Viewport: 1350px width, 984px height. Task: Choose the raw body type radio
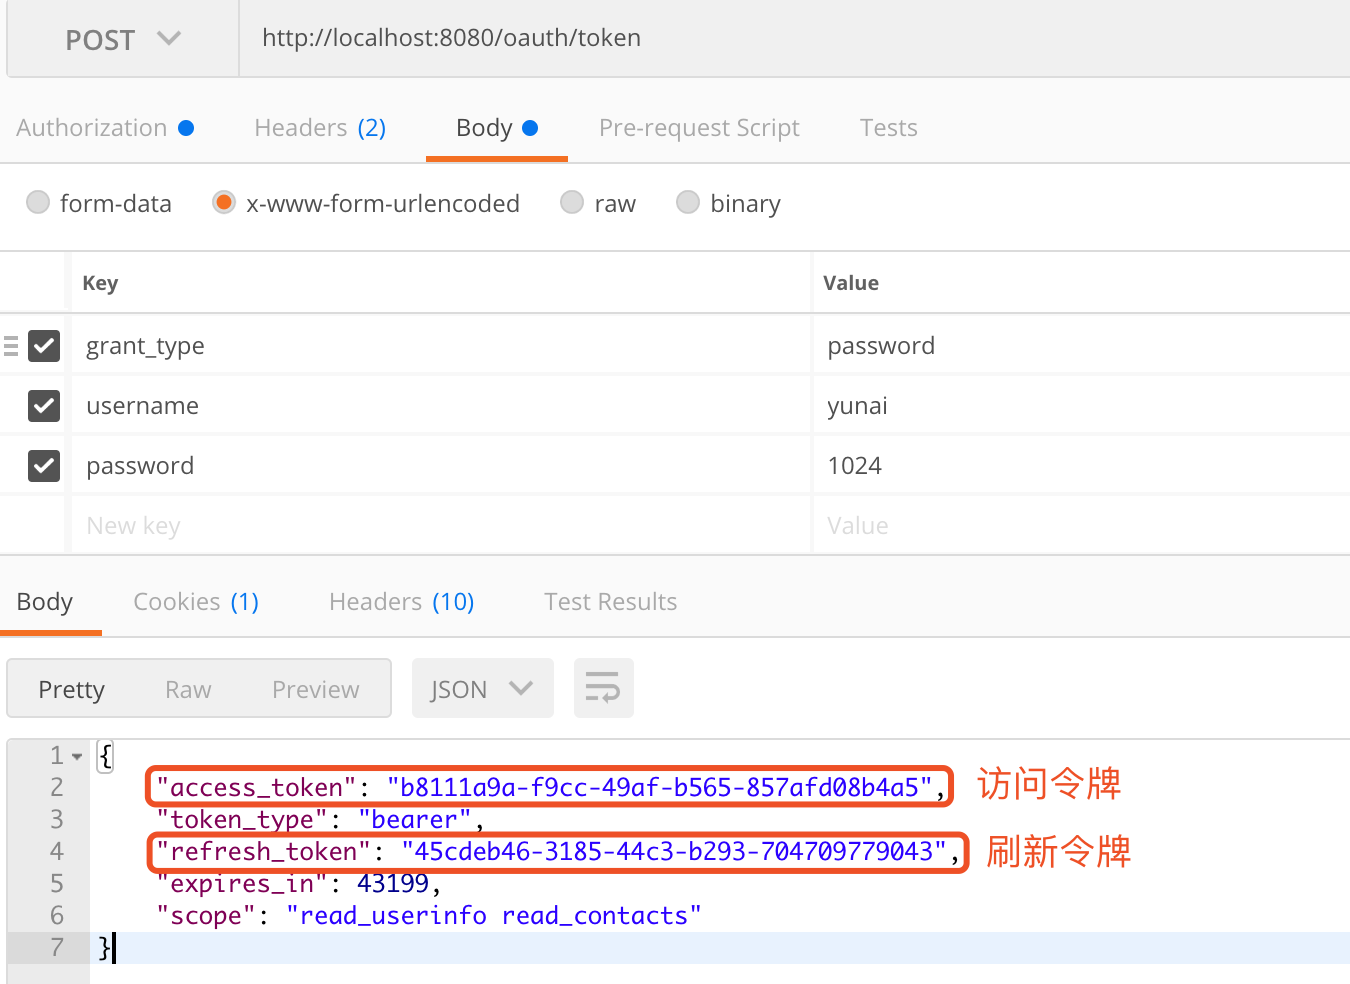(572, 203)
